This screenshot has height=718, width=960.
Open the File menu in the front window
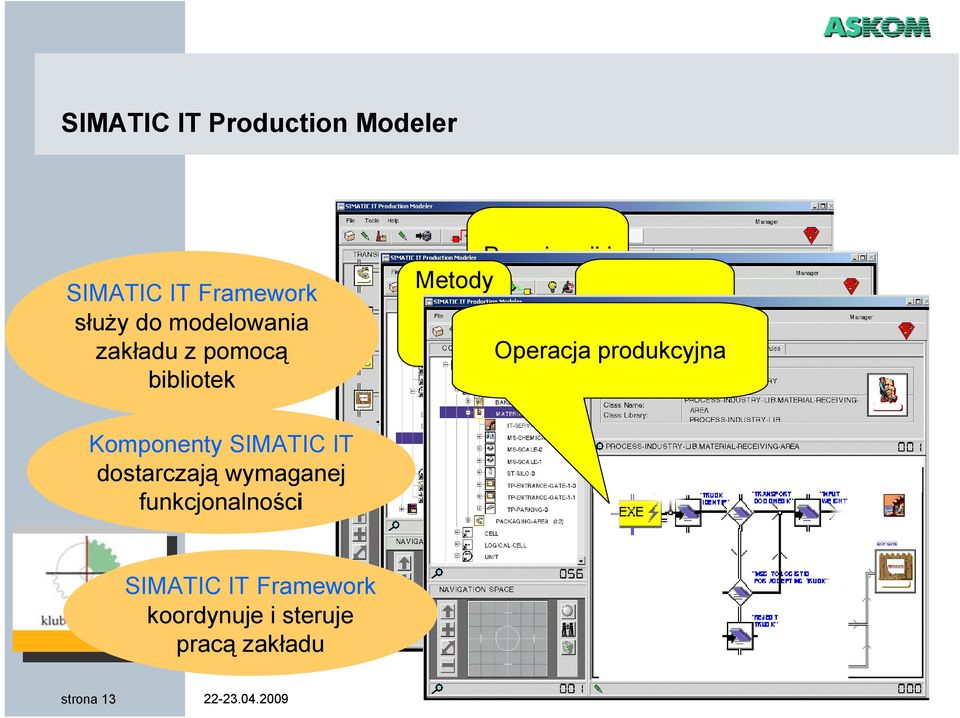tap(438, 316)
